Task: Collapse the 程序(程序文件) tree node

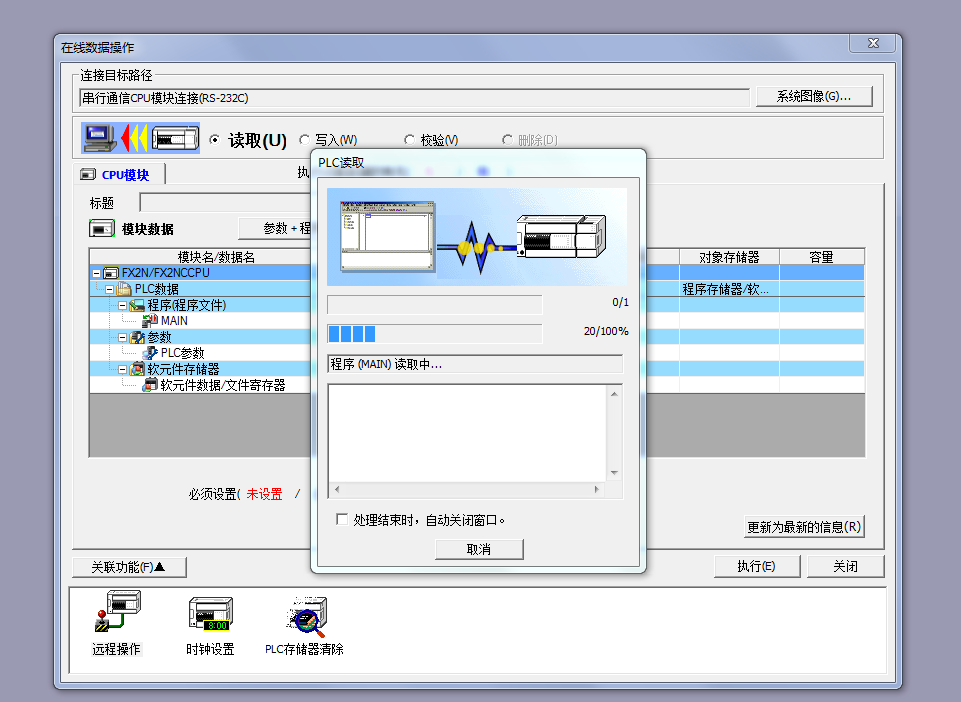Action: (x=122, y=305)
